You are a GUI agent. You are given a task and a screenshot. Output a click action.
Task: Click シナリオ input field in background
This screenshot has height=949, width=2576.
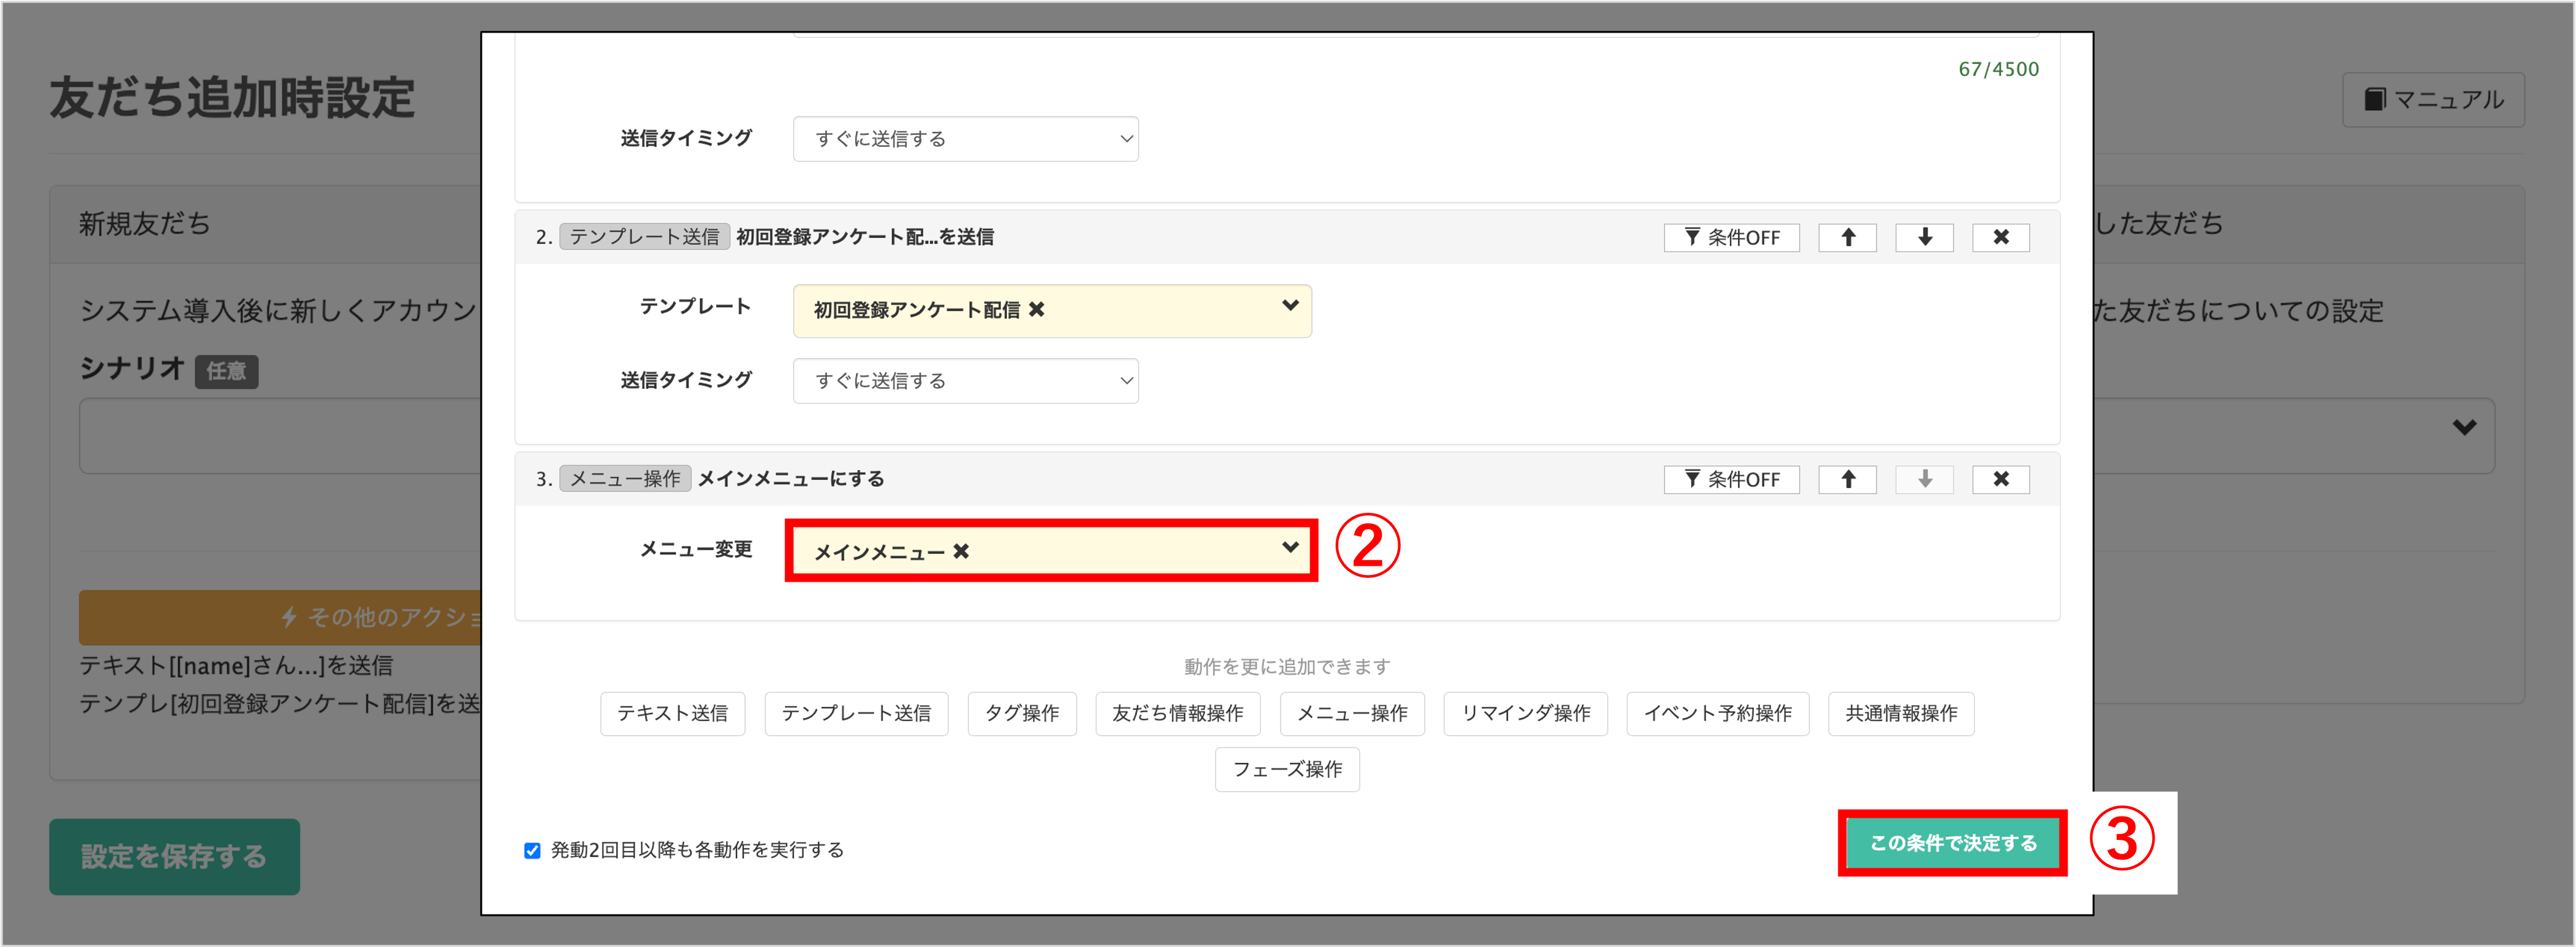pos(280,436)
